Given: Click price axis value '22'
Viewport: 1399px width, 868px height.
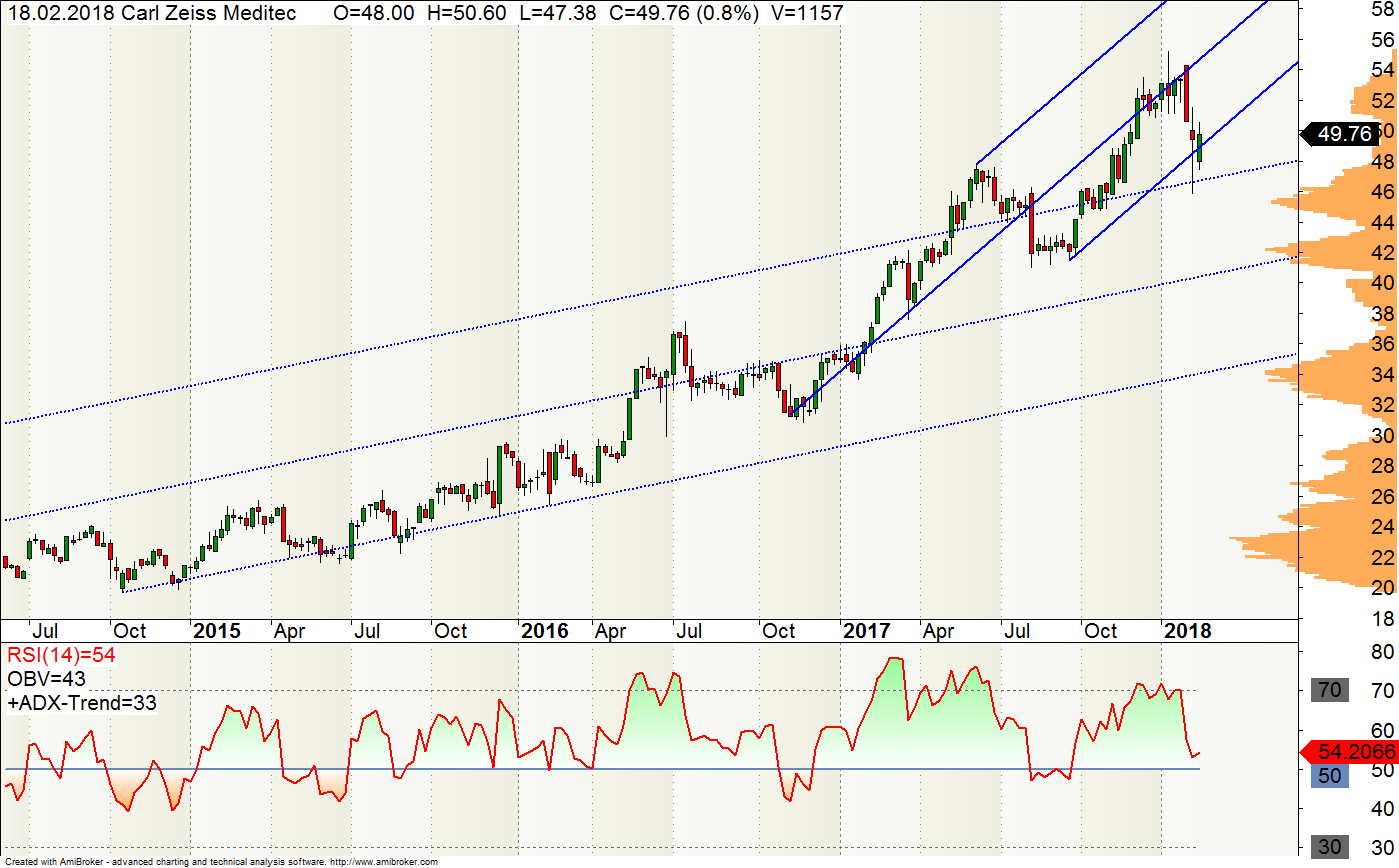Looking at the screenshot, I should (x=1384, y=557).
